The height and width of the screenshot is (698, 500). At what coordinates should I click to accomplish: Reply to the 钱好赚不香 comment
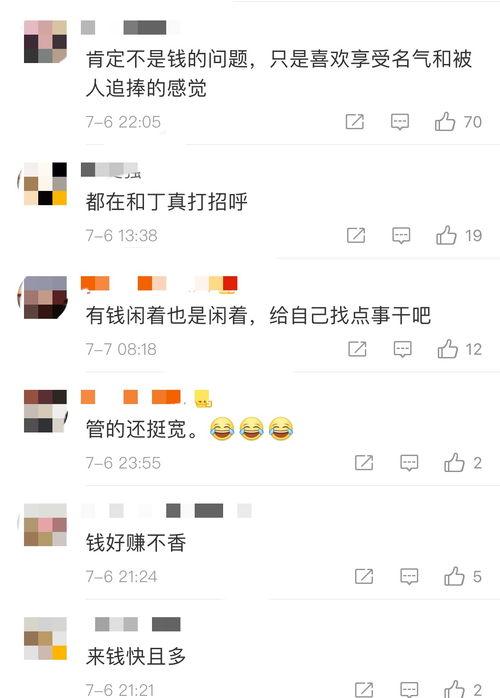tap(409, 576)
